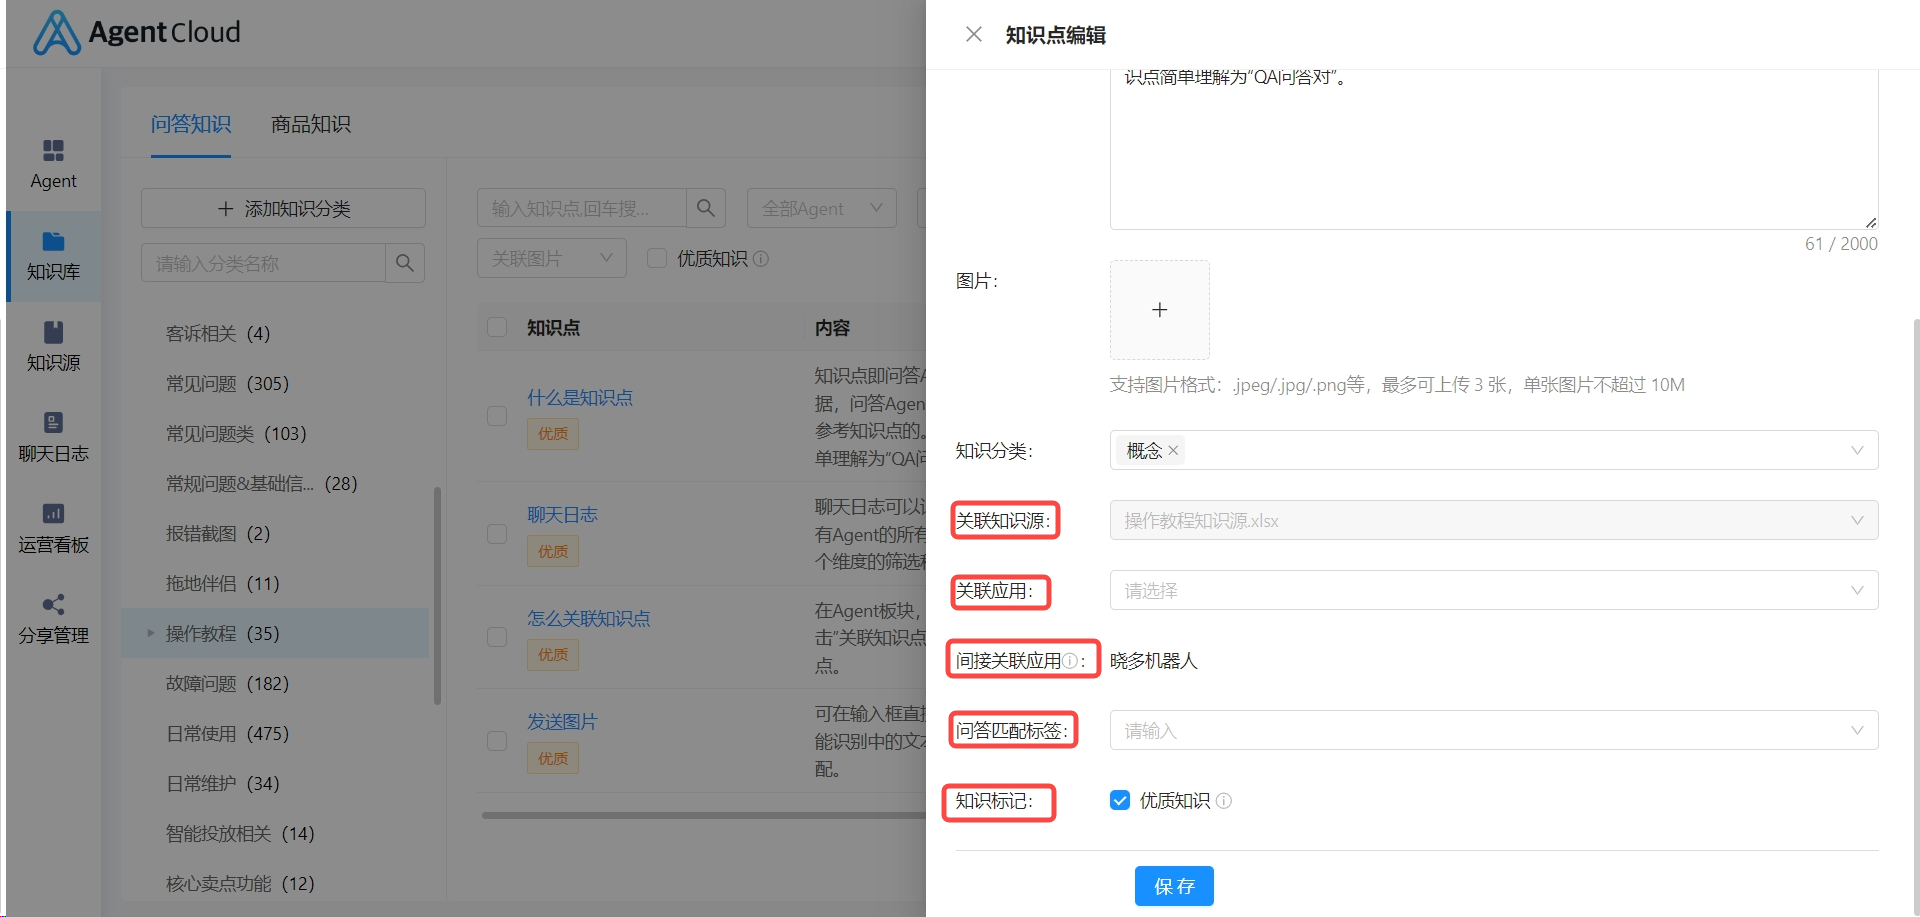Viewport: 1920px width, 917px height.
Task: Click the 知识点 column header
Action: tap(553, 328)
